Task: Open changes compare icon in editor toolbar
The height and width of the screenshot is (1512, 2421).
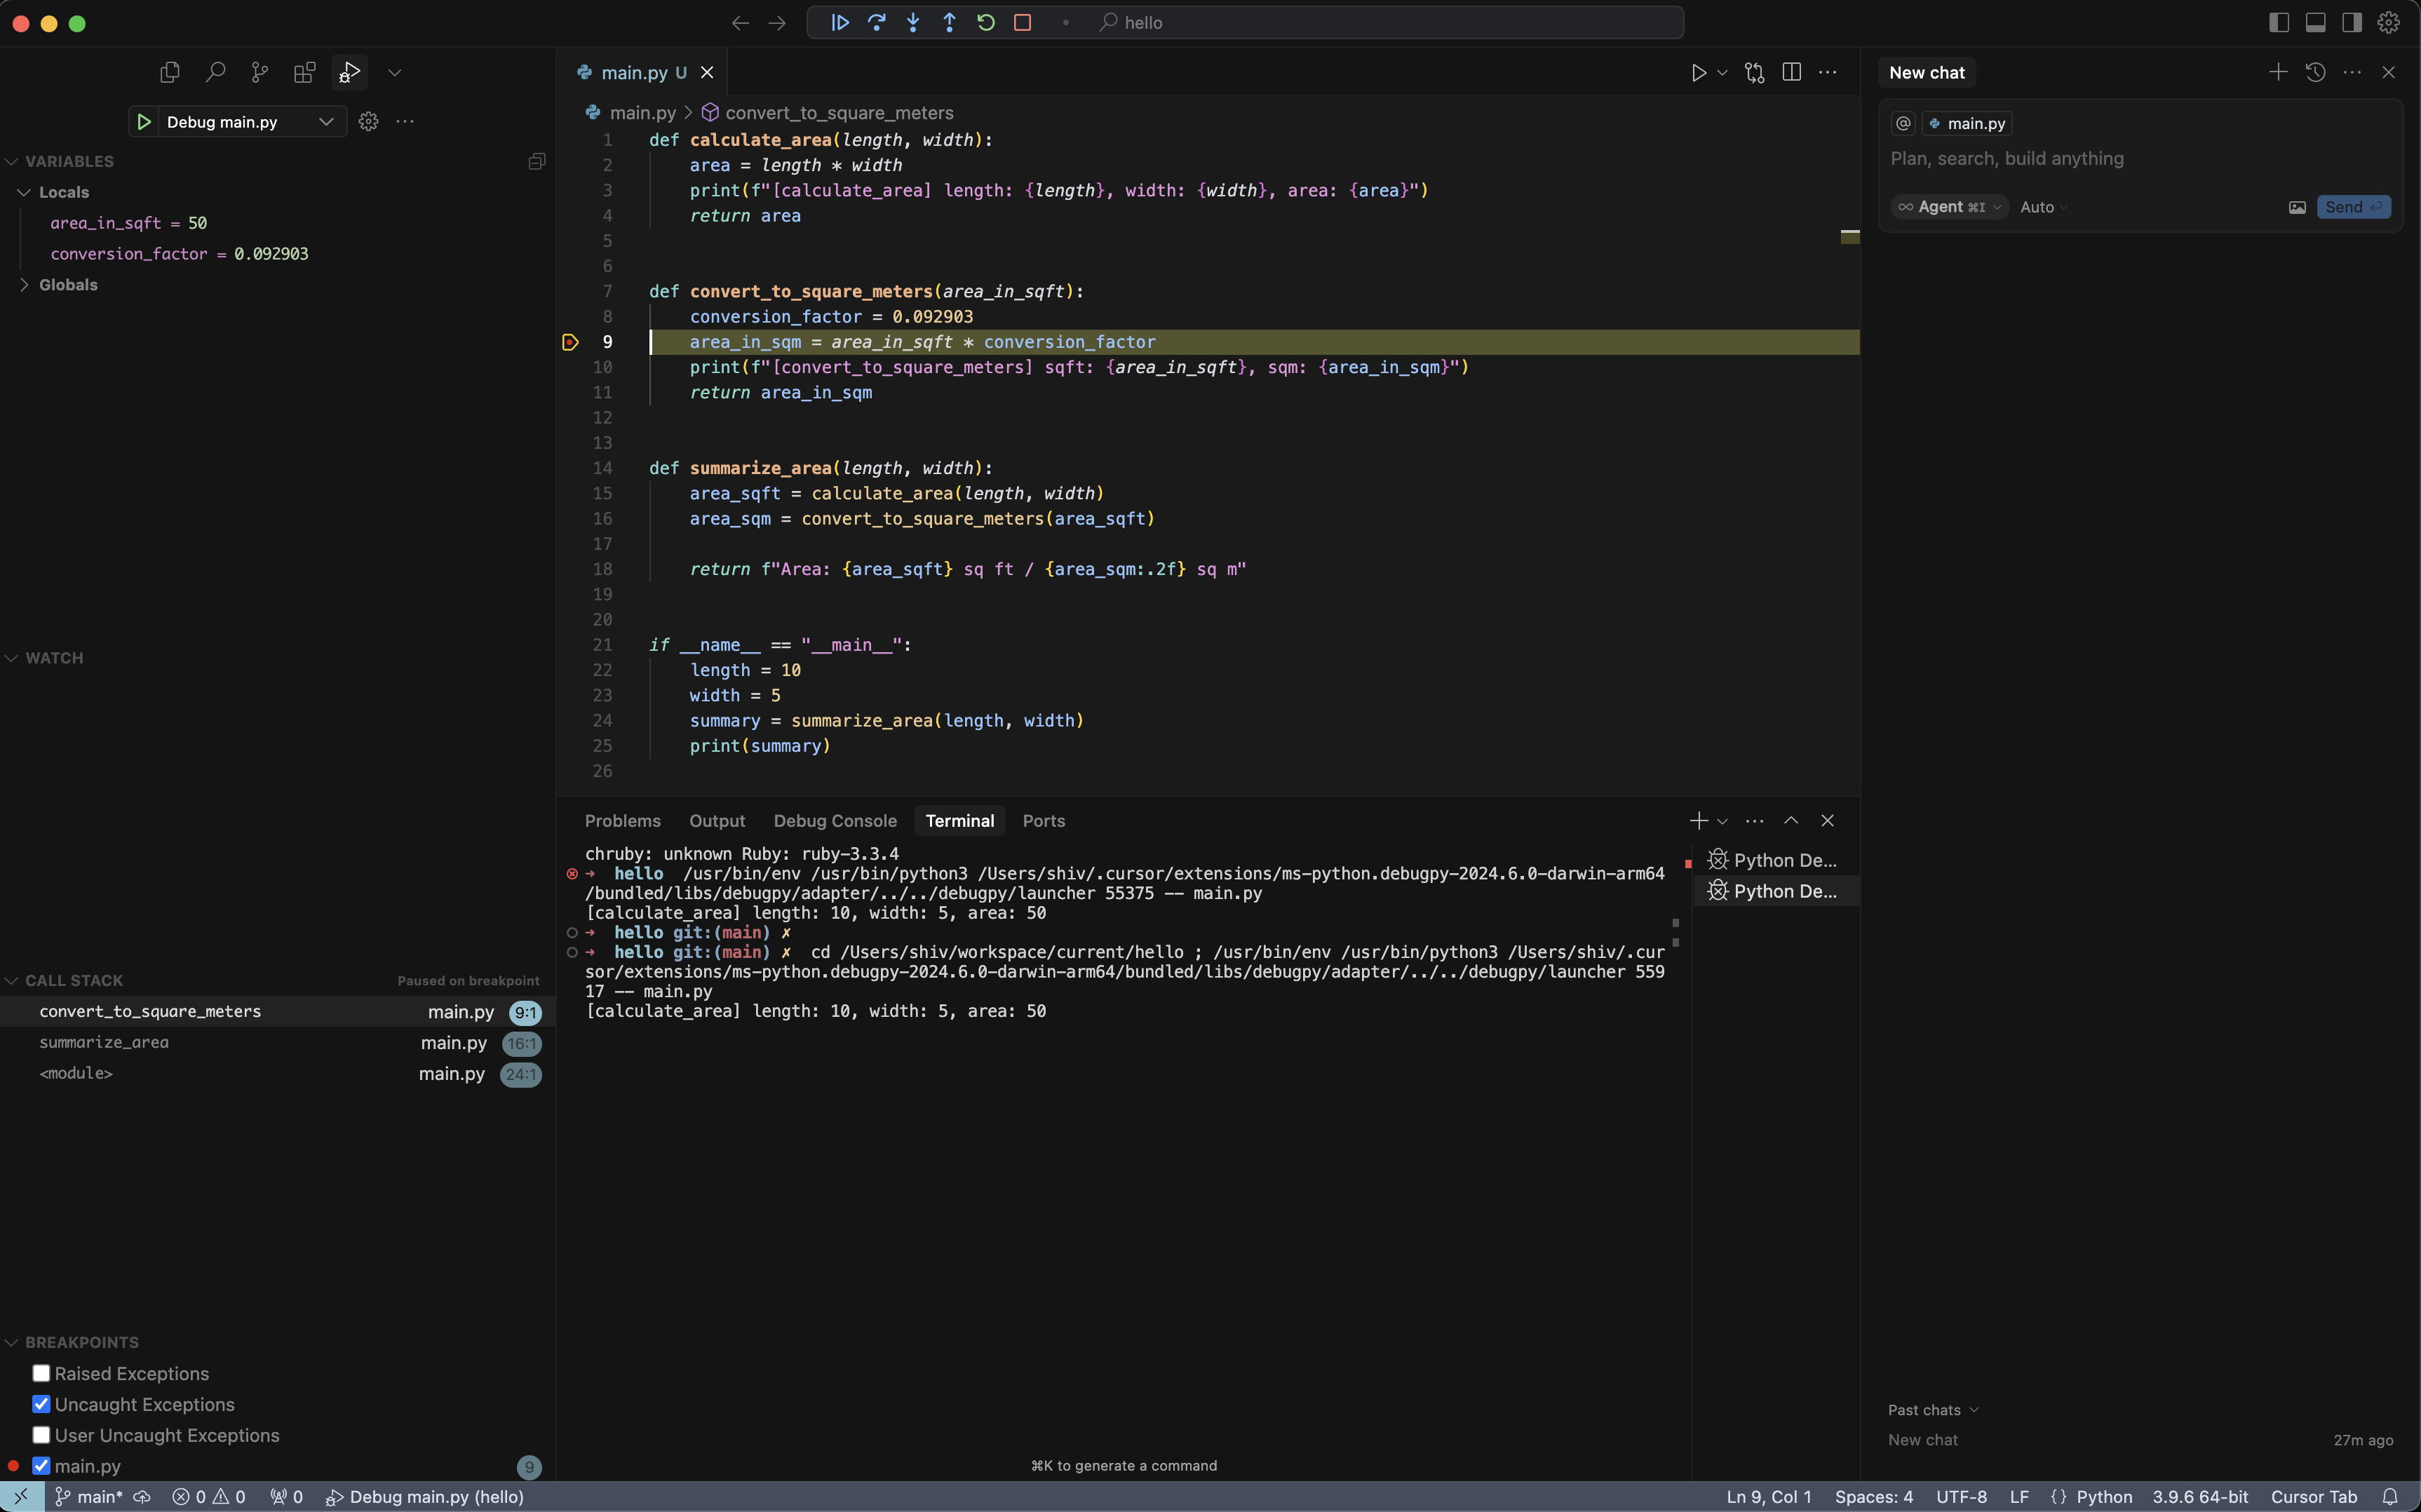Action: (1755, 72)
